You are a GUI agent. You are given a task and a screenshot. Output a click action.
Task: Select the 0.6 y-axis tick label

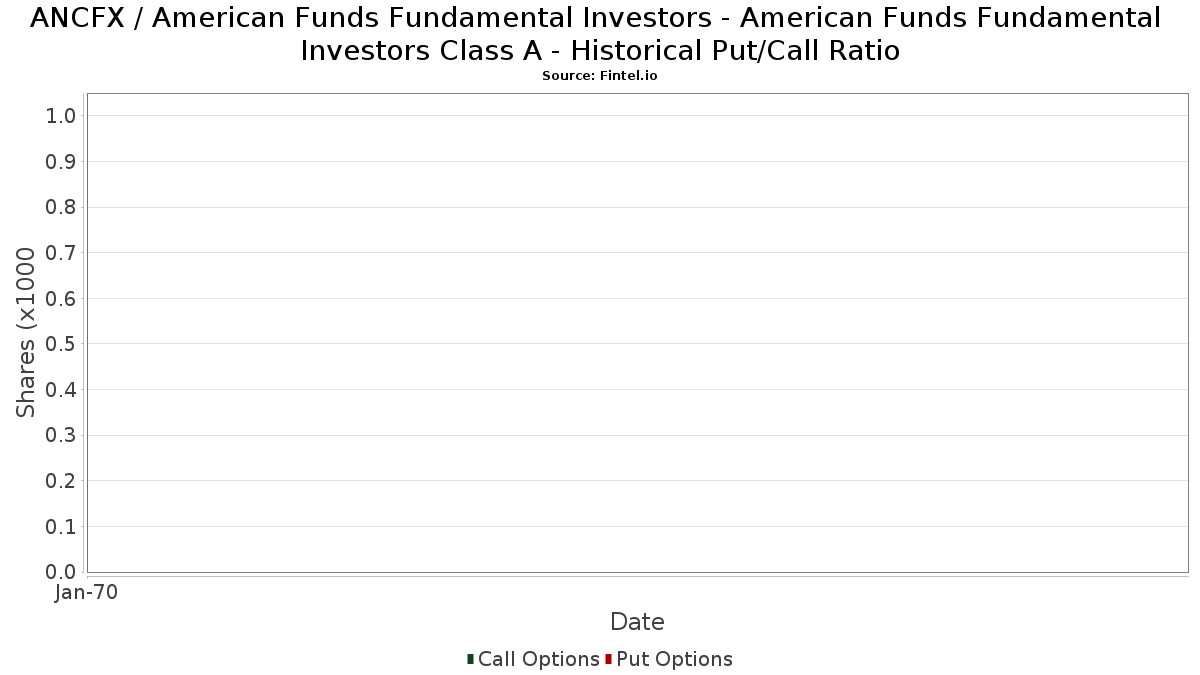[x=61, y=299]
